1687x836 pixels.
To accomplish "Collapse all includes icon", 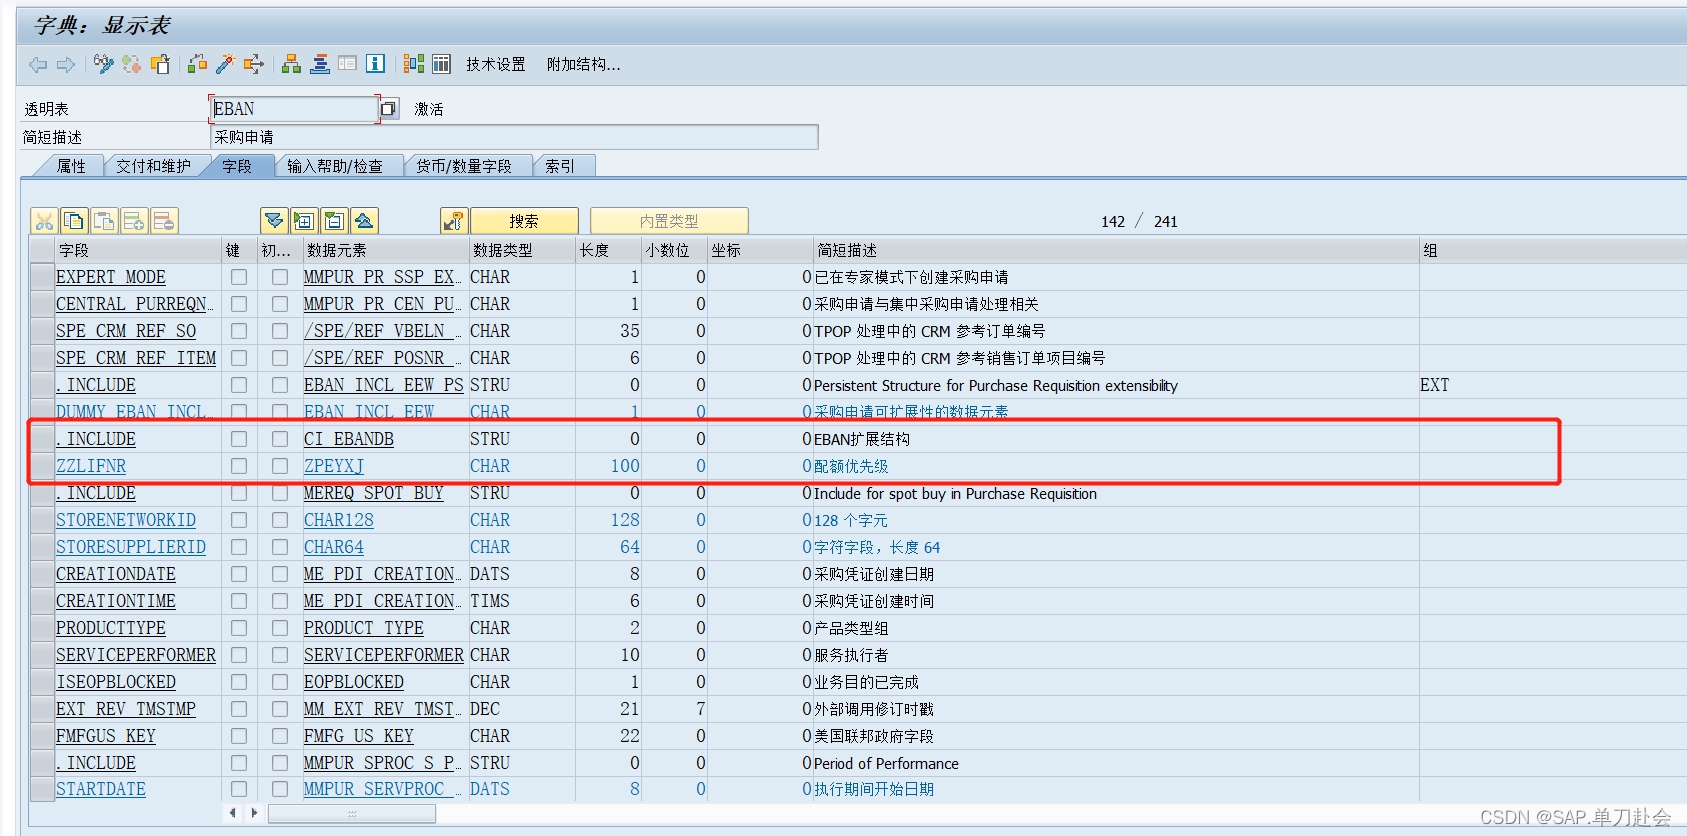I will (x=364, y=221).
